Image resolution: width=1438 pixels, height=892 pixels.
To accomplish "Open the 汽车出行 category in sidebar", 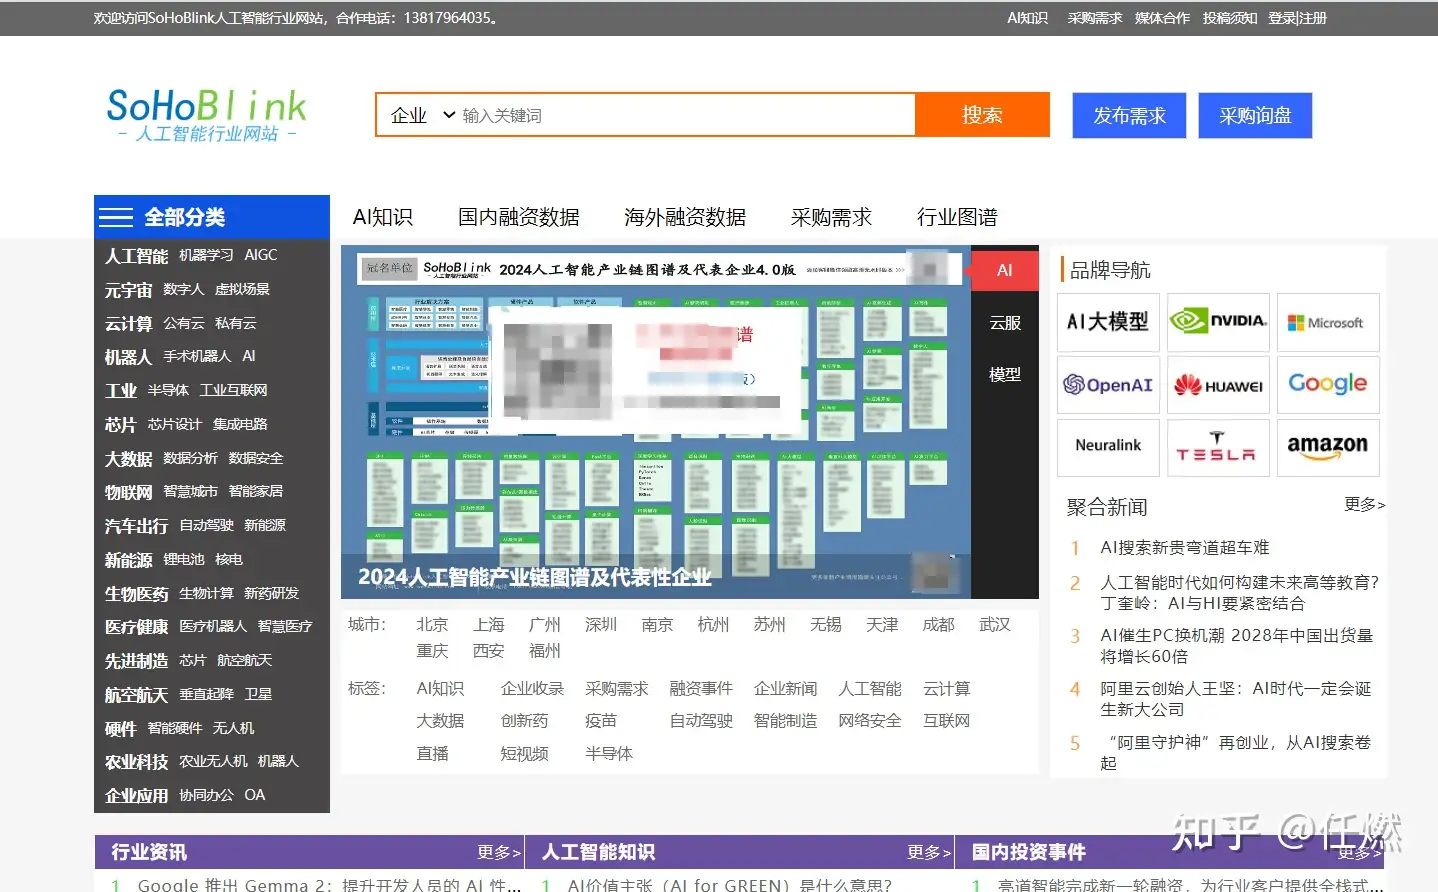I will (x=136, y=526).
